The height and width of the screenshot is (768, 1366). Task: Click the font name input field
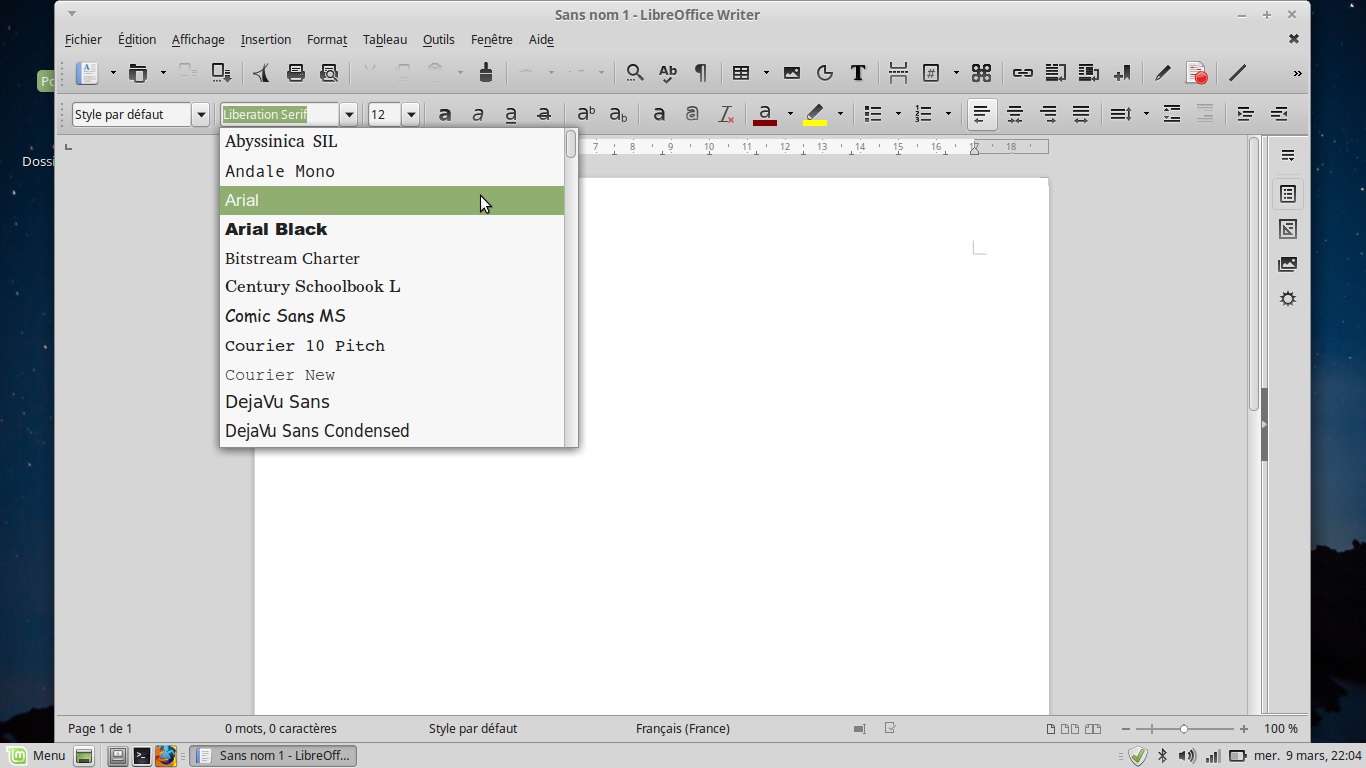(x=280, y=114)
